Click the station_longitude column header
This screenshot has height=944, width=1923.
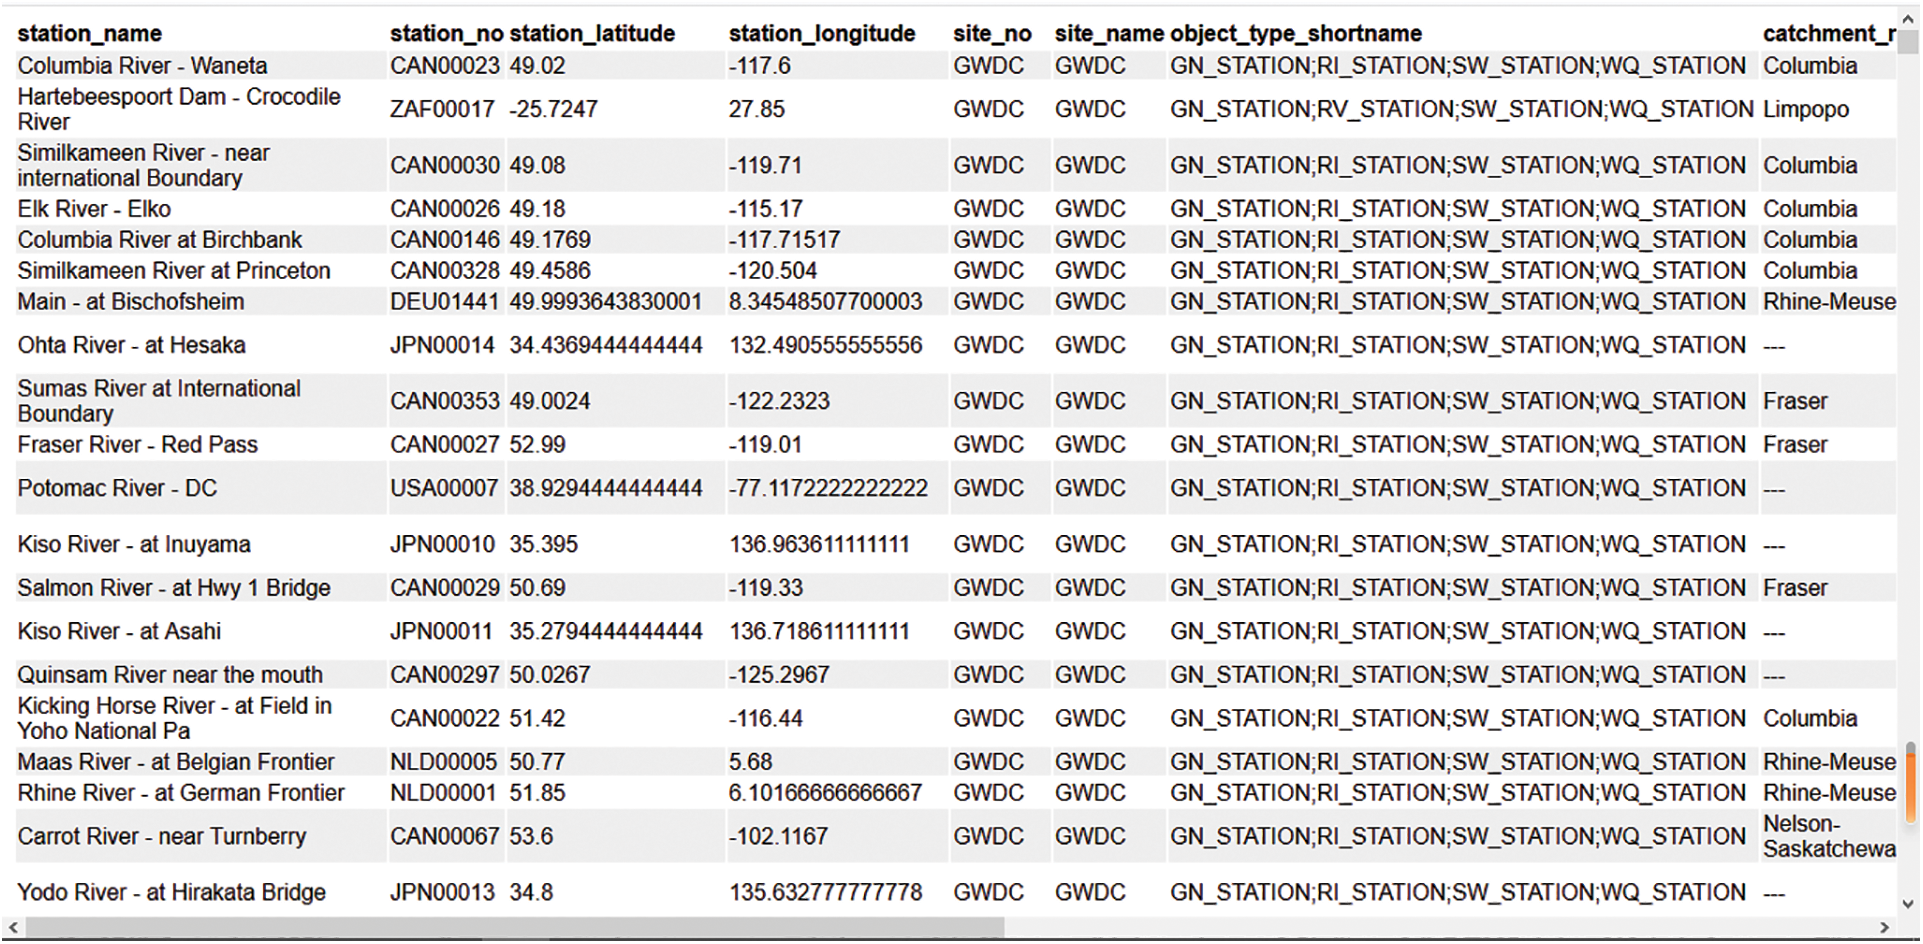pos(821,34)
